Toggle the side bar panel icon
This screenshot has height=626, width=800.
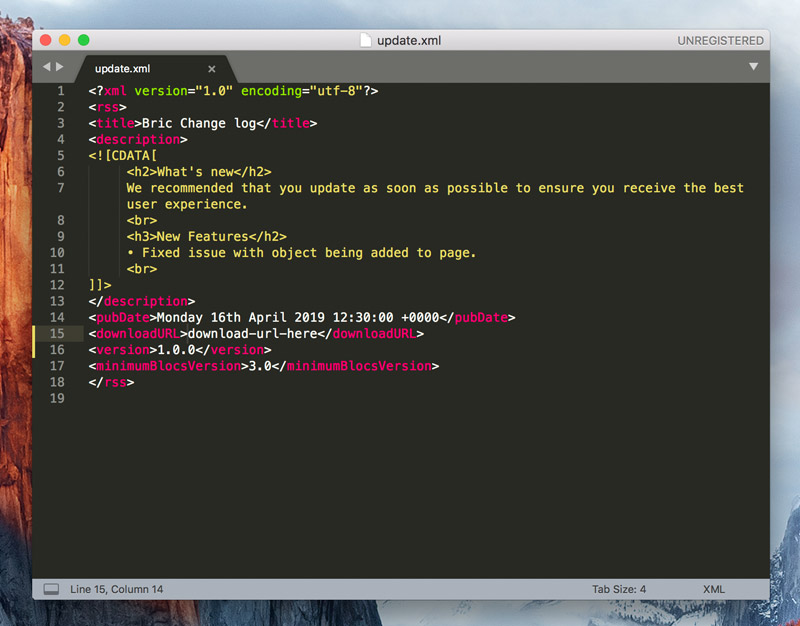click(x=51, y=589)
